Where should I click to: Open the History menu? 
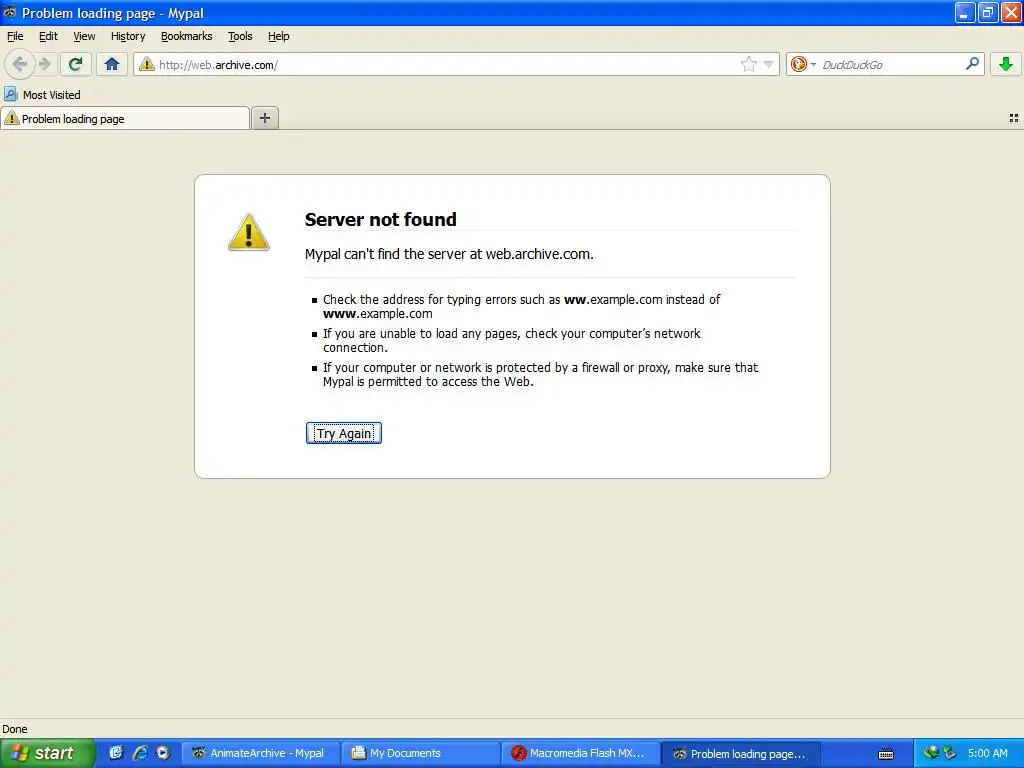pyautogui.click(x=128, y=36)
